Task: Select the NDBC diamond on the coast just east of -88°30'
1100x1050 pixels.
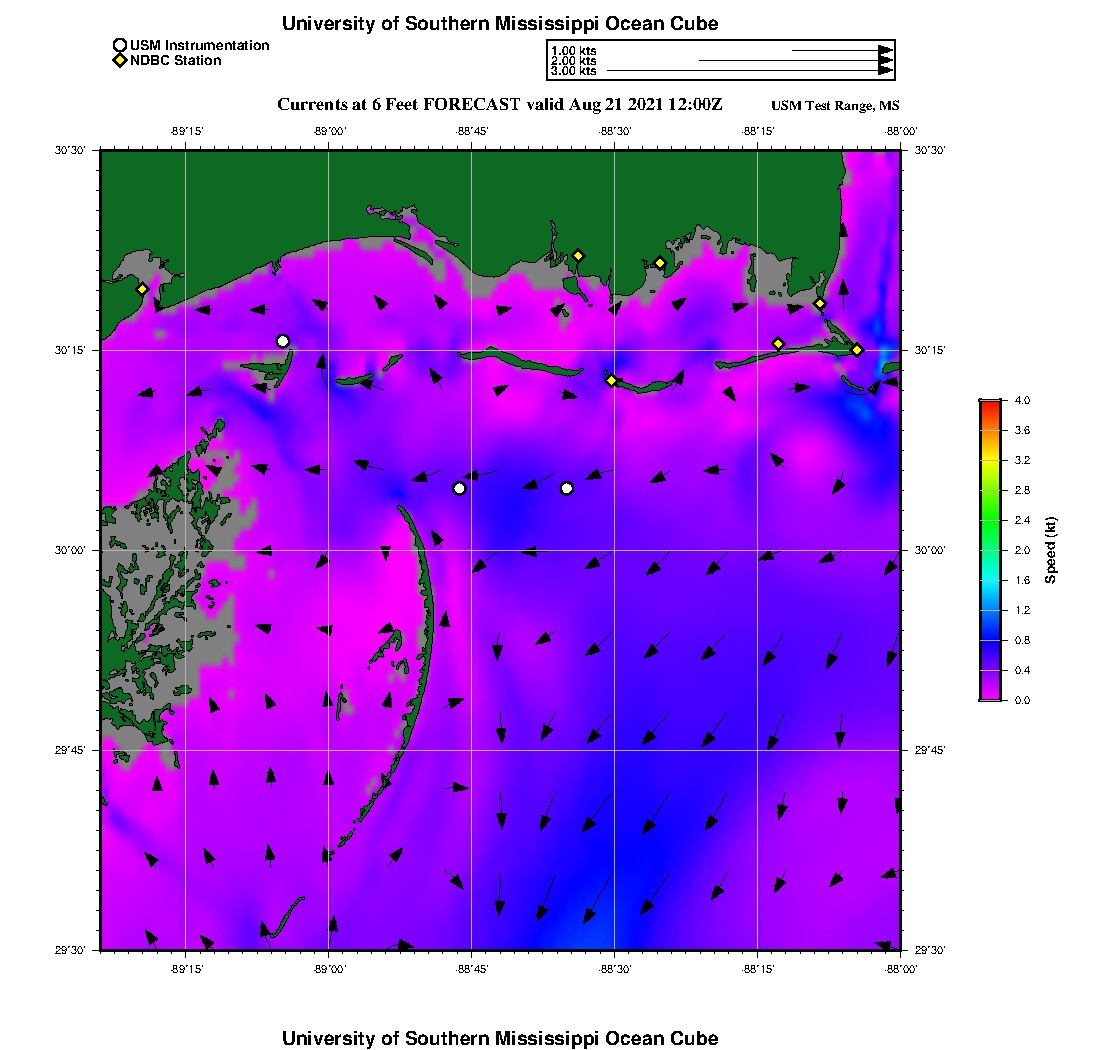Action: tap(660, 263)
